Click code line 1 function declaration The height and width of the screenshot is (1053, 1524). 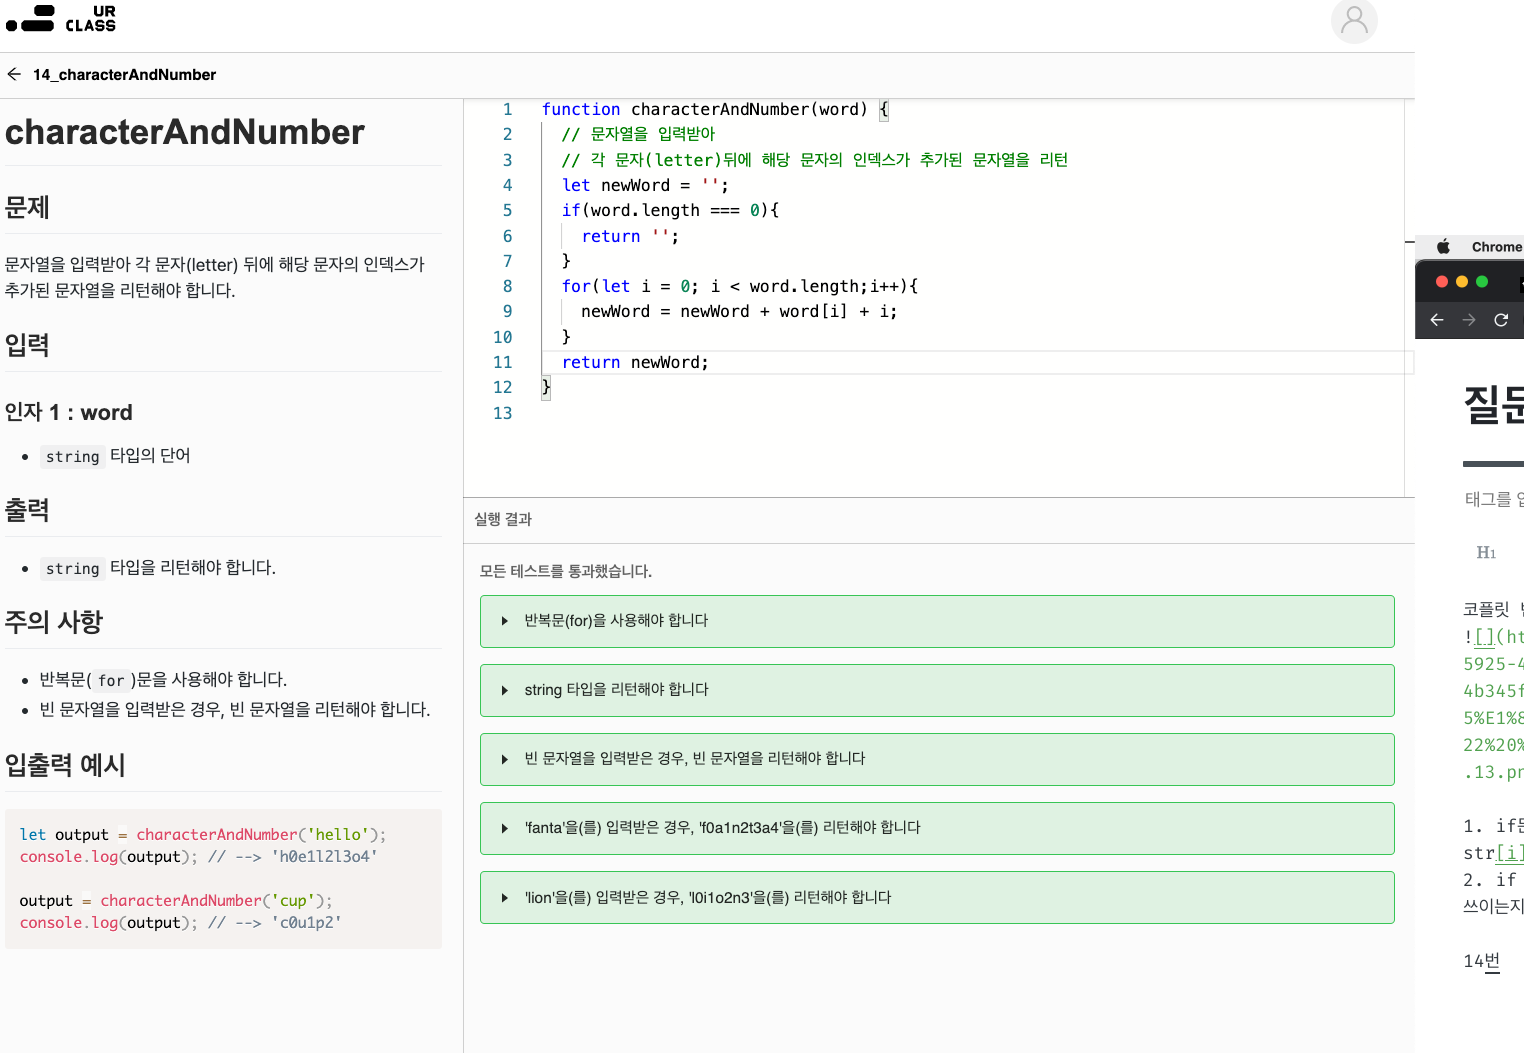pyautogui.click(x=715, y=110)
